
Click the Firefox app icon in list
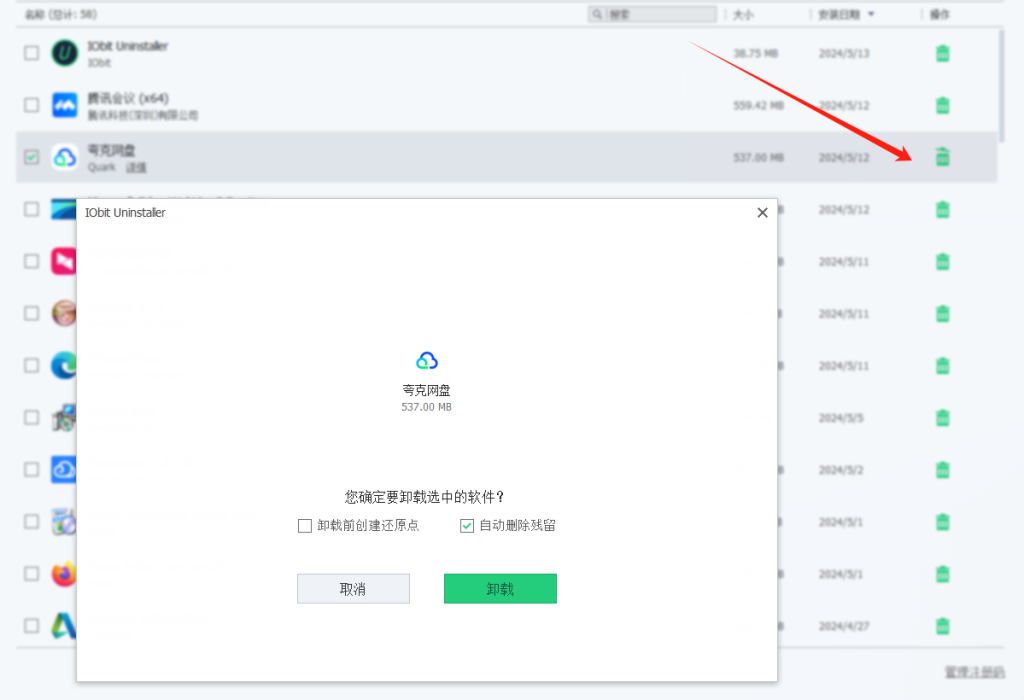point(64,574)
